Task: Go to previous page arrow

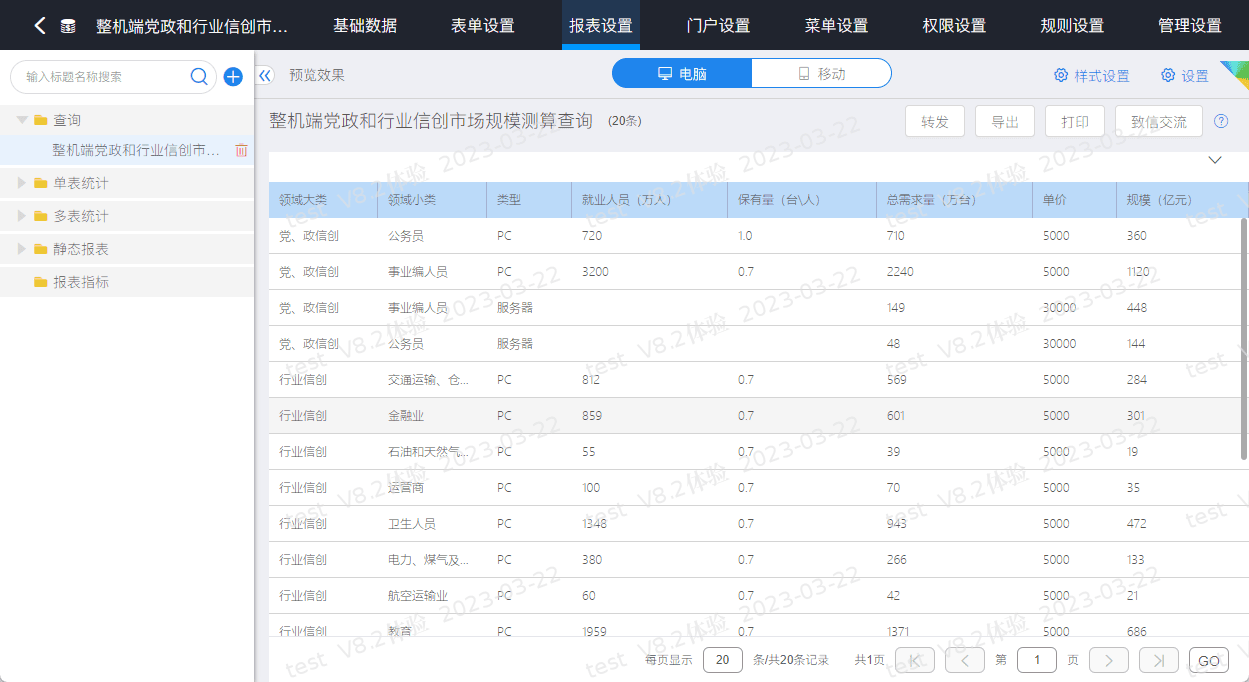Action: 965,660
